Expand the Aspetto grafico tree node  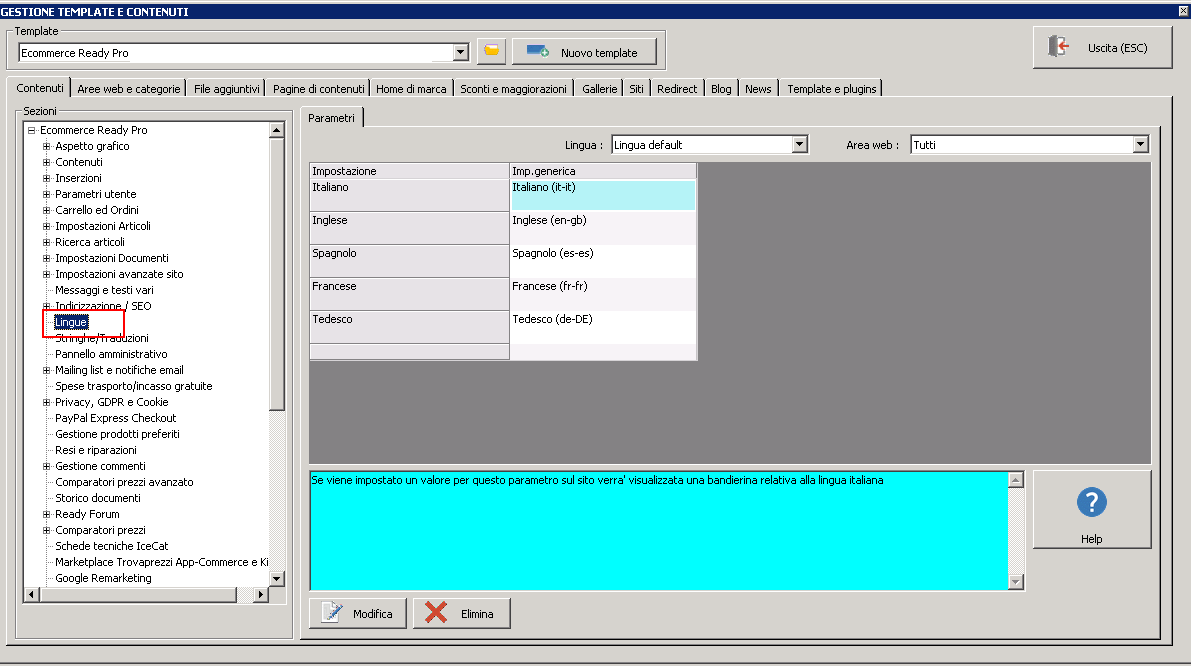[46, 146]
